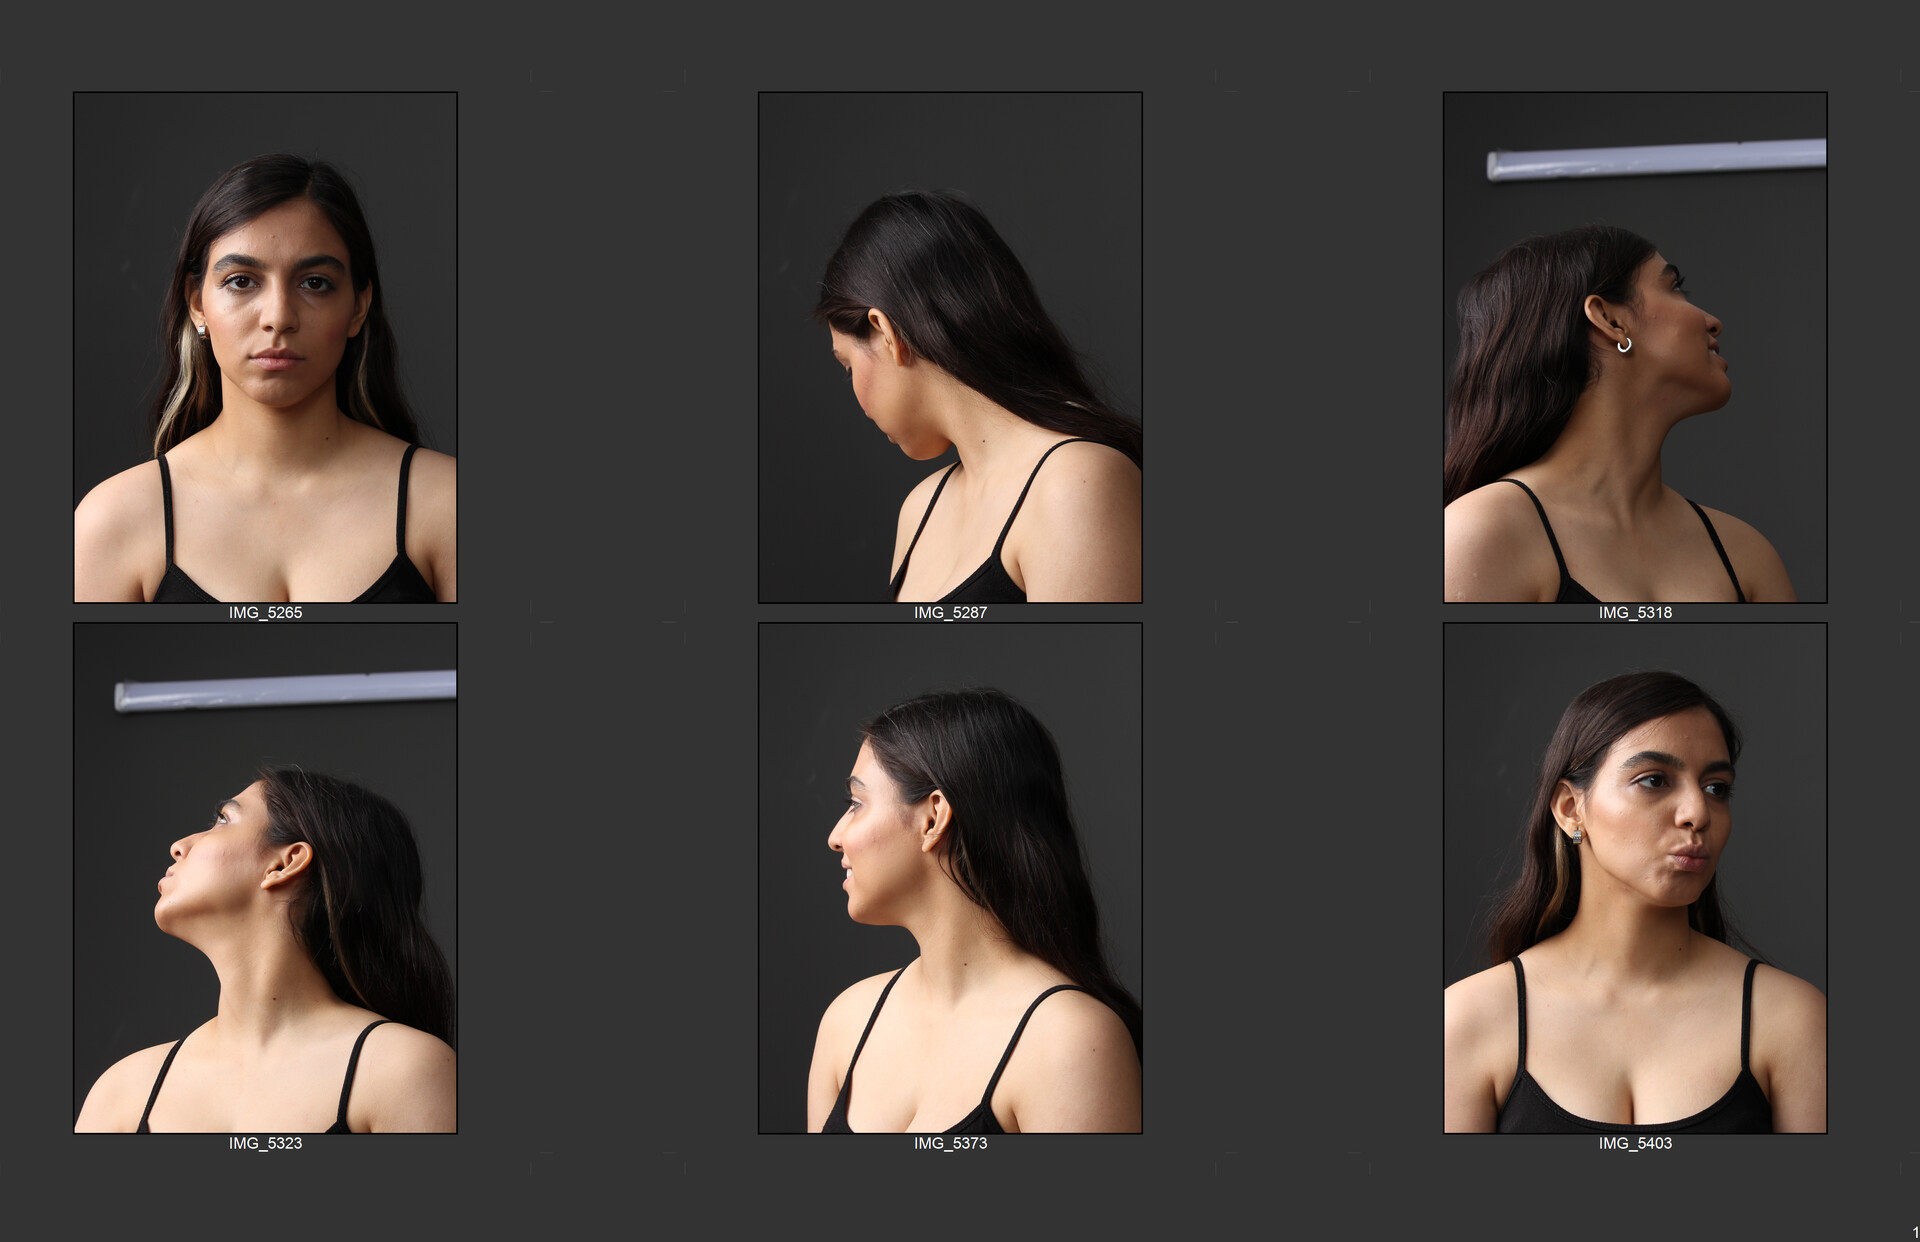The width and height of the screenshot is (1920, 1242).
Task: Click the IMG_5323 filename label
Action: (x=265, y=1143)
